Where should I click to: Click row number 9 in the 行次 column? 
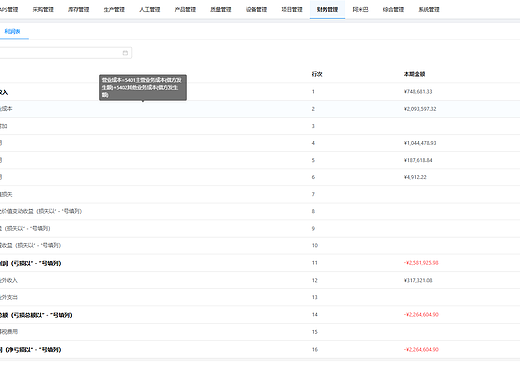[x=313, y=229]
